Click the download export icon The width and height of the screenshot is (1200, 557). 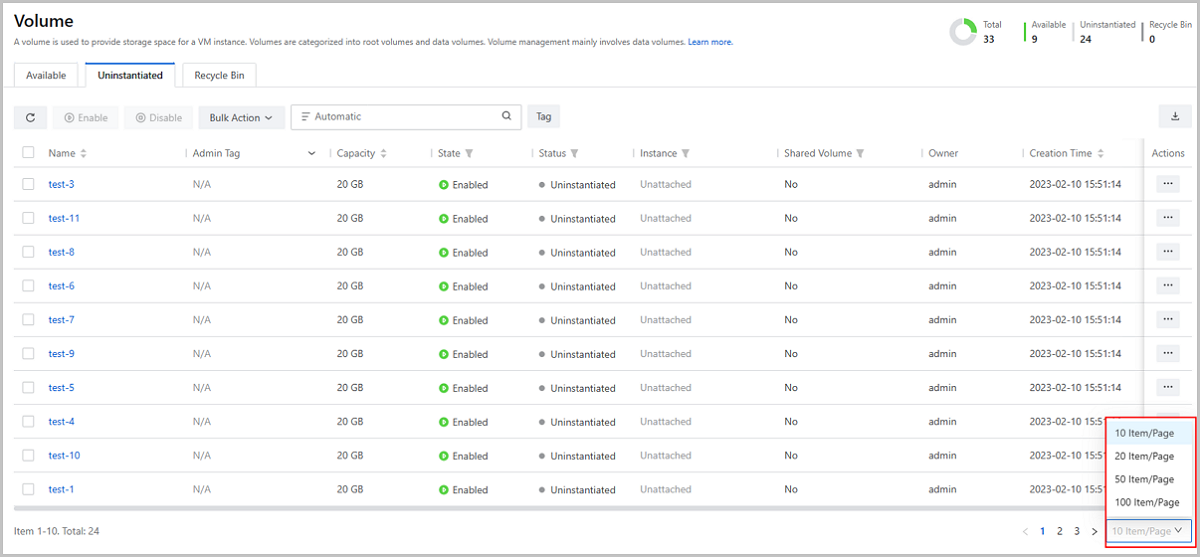1174,117
